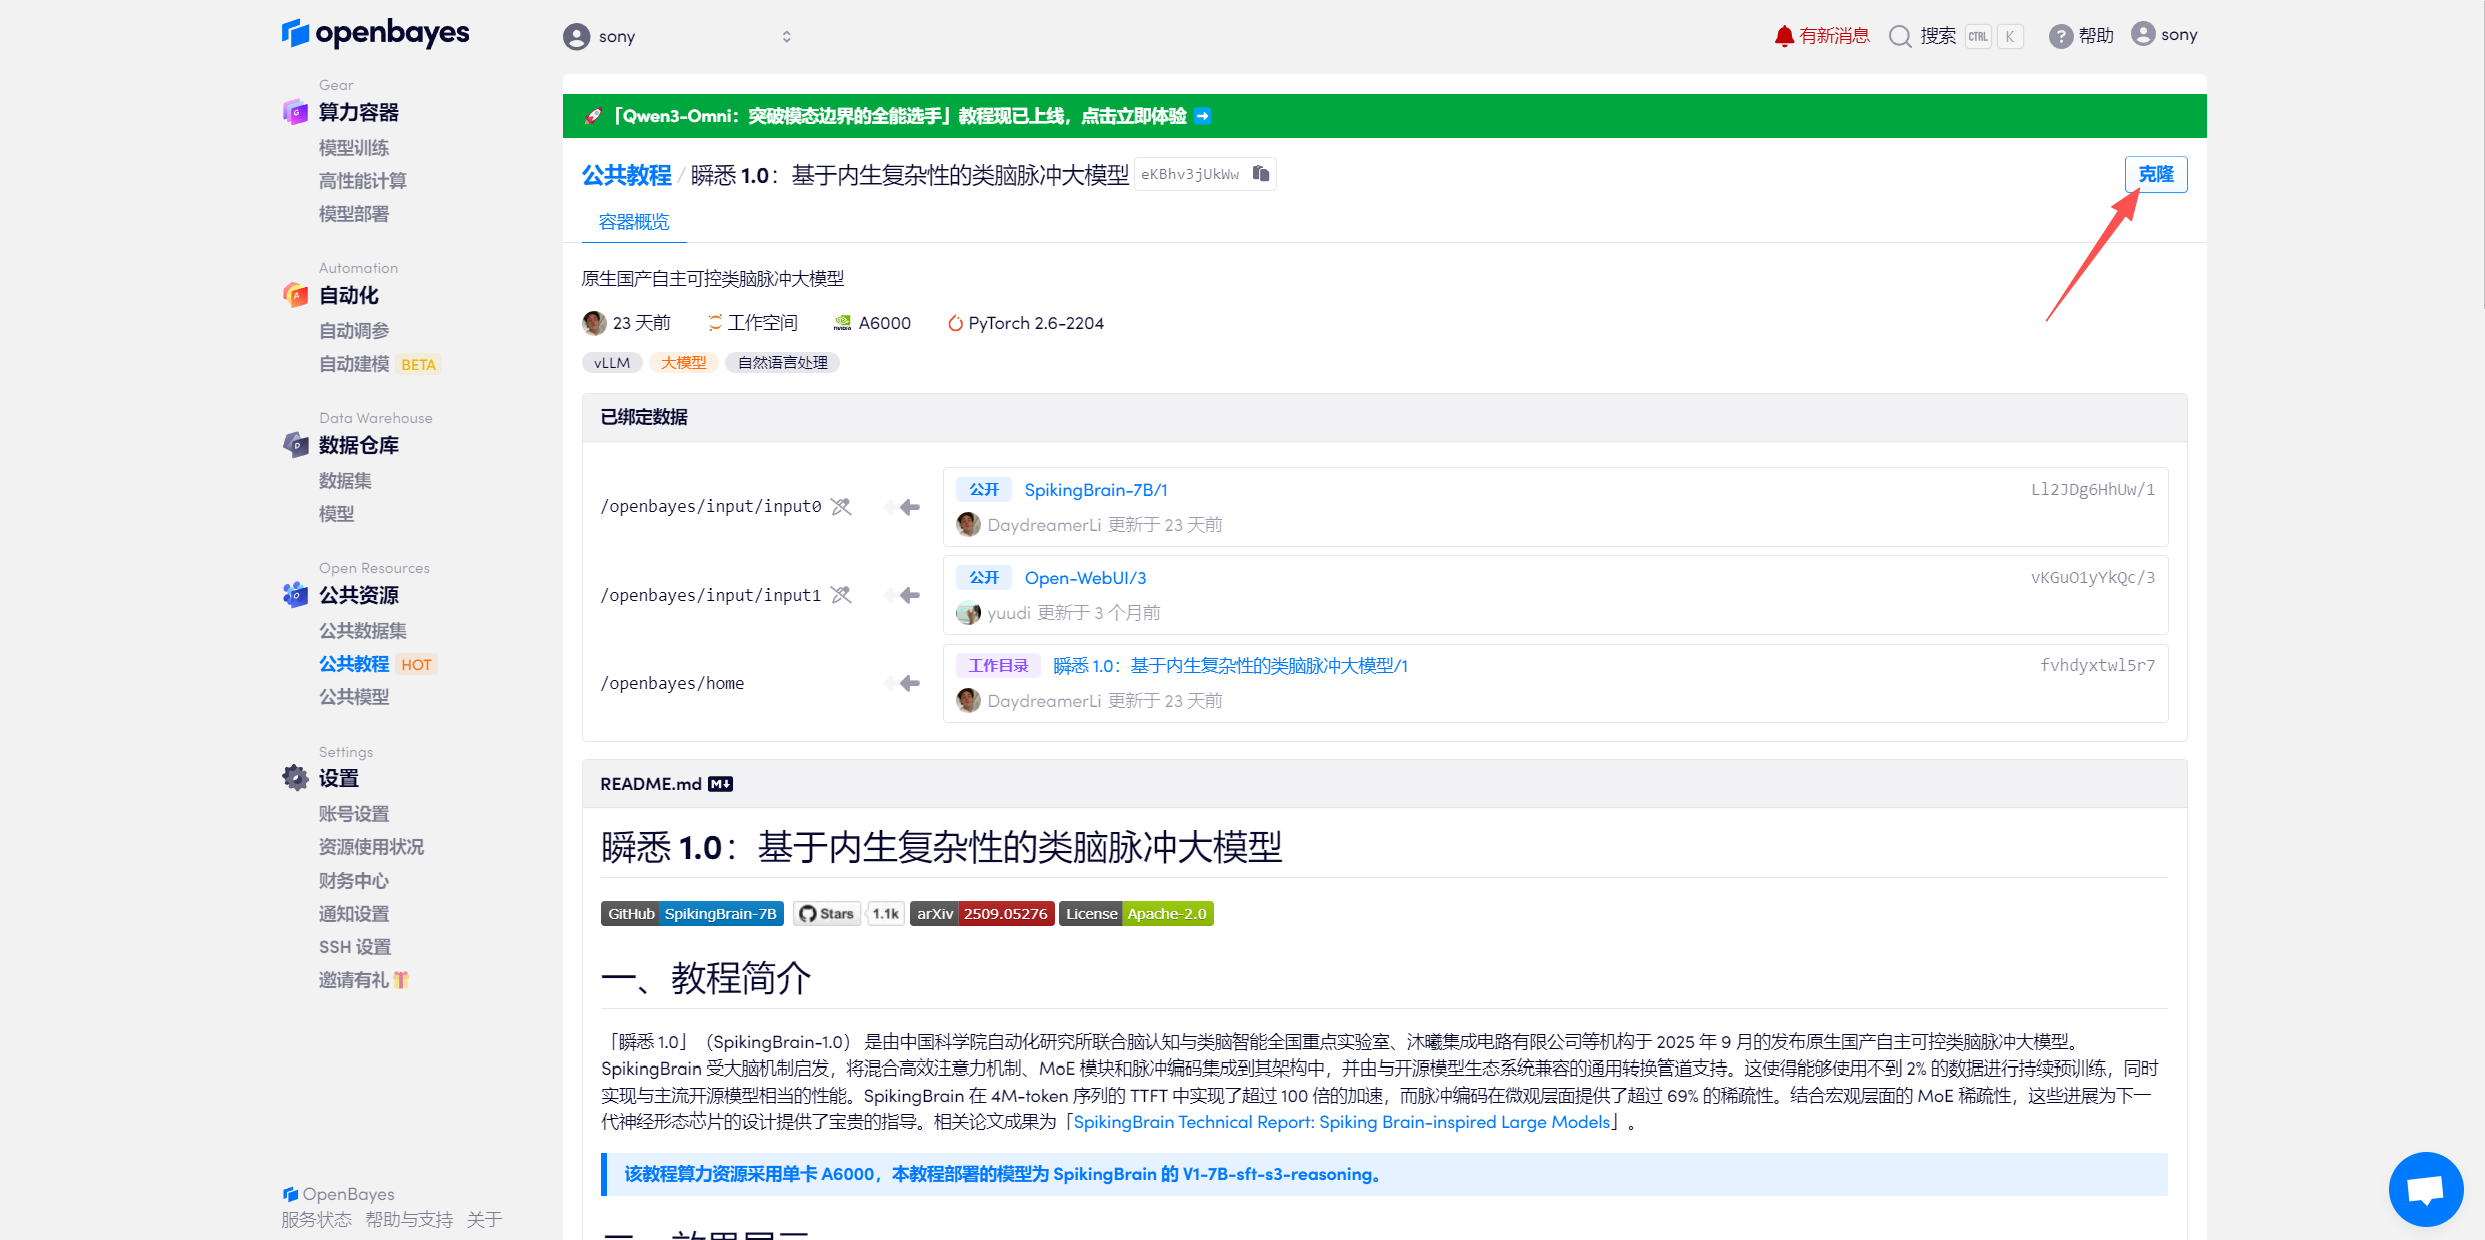Screen dimensions: 2485x1240
Task: Open 财务中心 in the sidebar
Action: pos(354,881)
